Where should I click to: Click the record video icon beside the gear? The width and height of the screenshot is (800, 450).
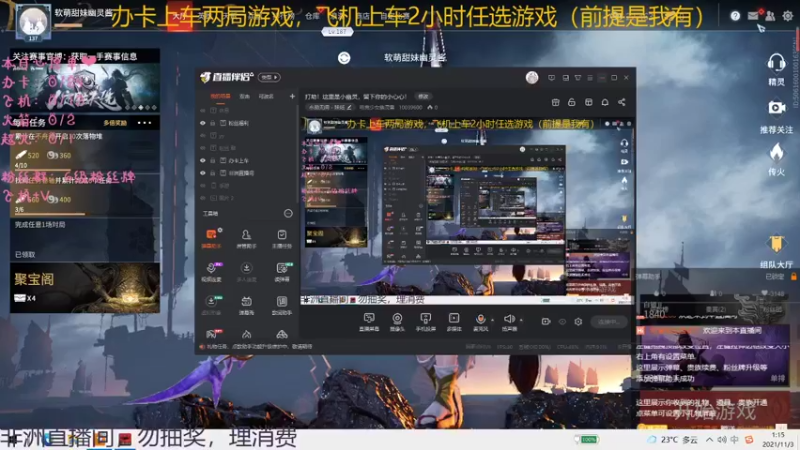pos(546,321)
